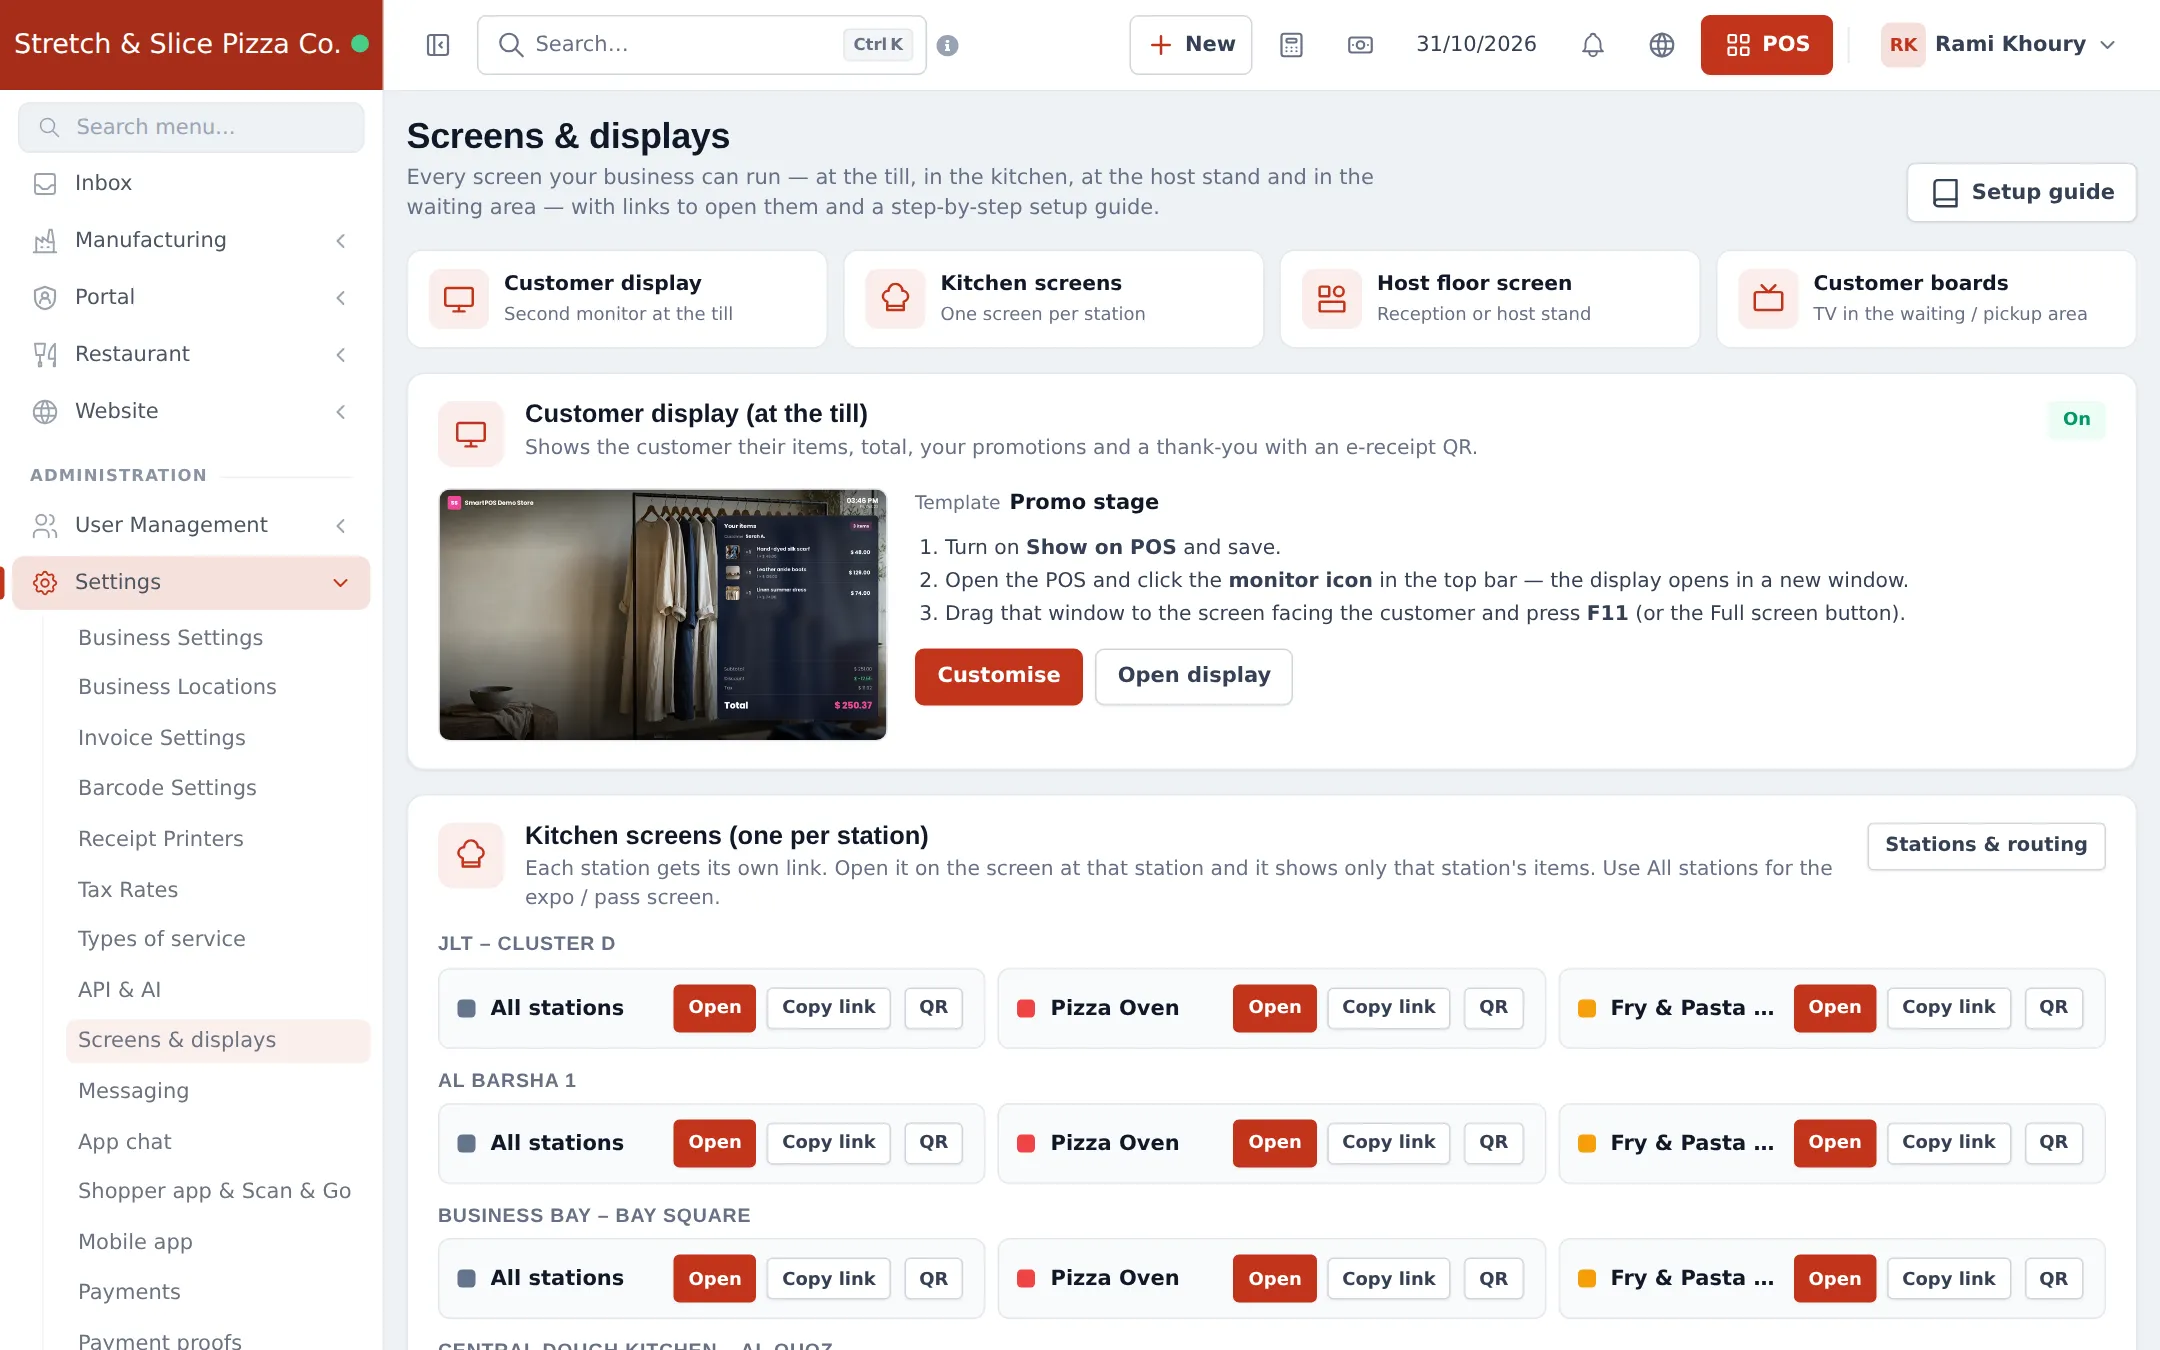The width and height of the screenshot is (2160, 1350).
Task: Collapse the Settings menu chevron
Action: pos(341,582)
